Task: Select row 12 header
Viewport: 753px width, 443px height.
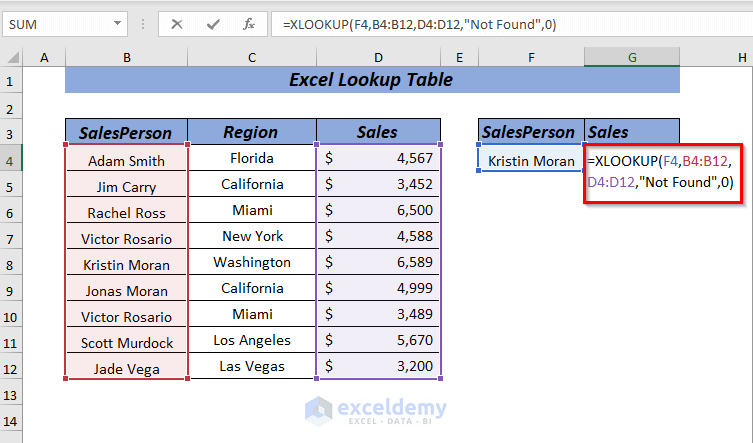Action: click(x=11, y=369)
